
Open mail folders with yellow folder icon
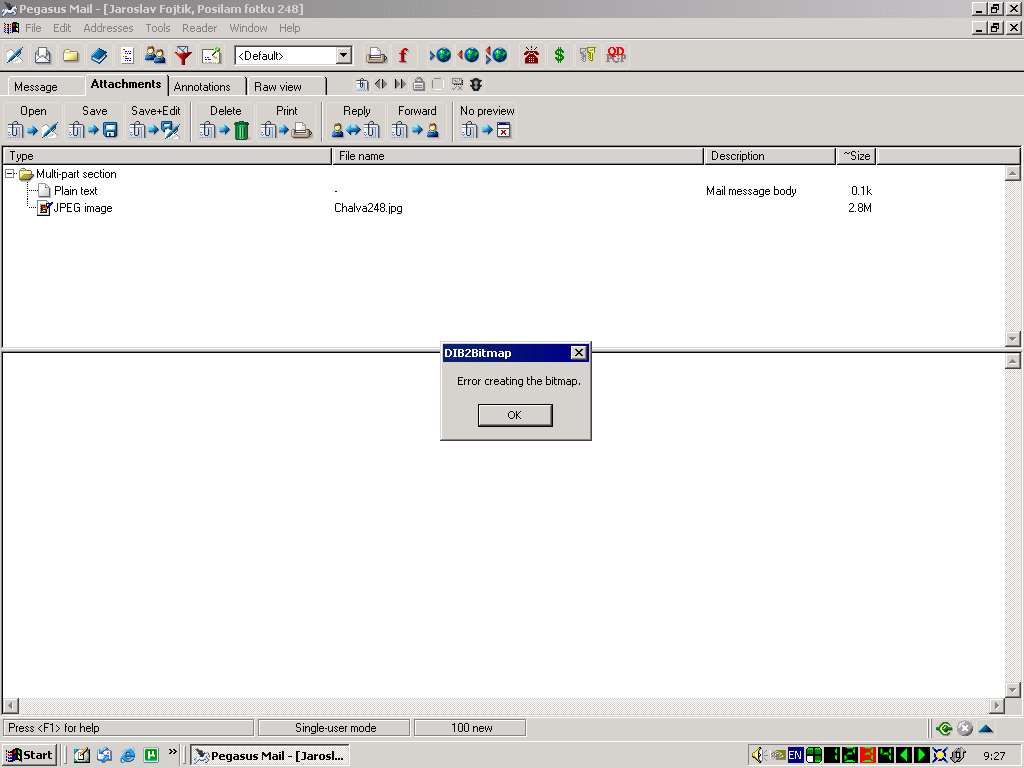click(71, 56)
